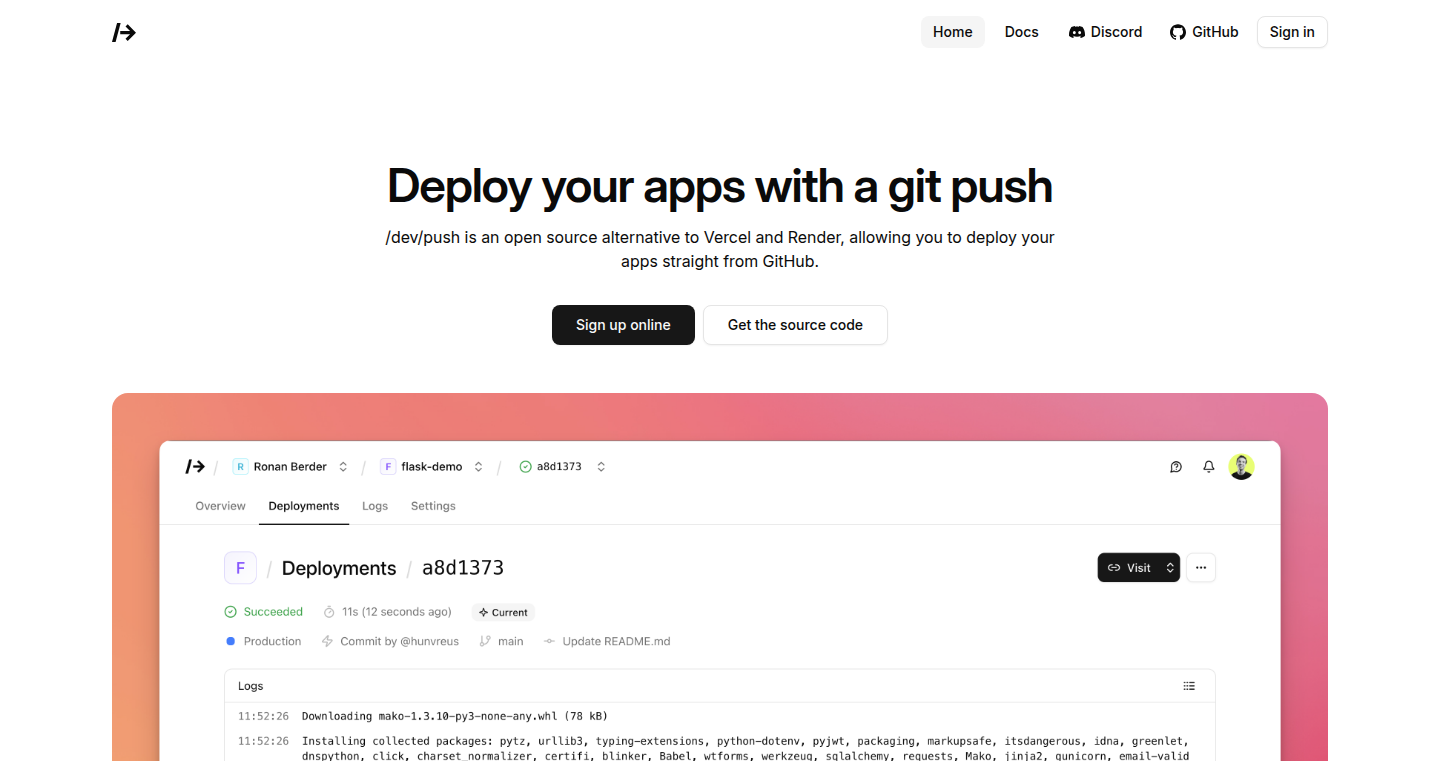Viewport: 1440px width, 761px height.
Task: Expand the Ronan Berder team switcher chevrons
Action: point(343,466)
